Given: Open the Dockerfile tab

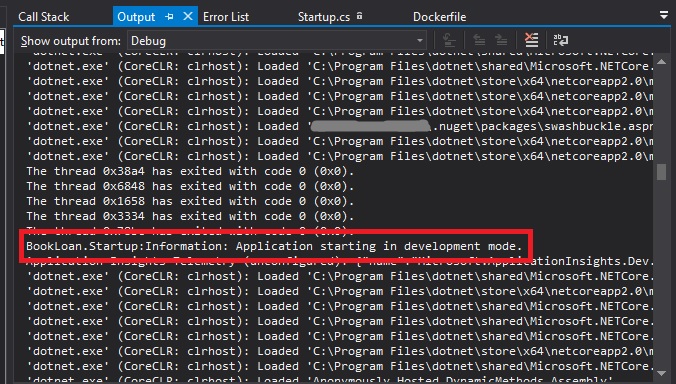Looking at the screenshot, I should click(x=439, y=17).
